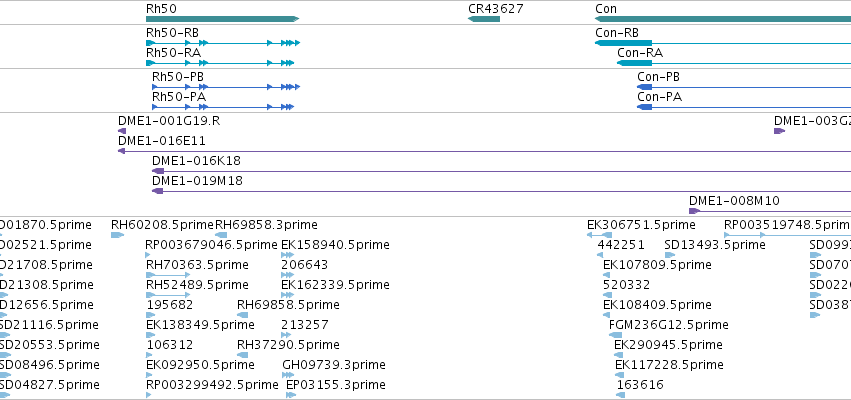Click the Rh50-PB coding sequence glyph
Viewport: 851px width, 400px height.
[x=226, y=87]
